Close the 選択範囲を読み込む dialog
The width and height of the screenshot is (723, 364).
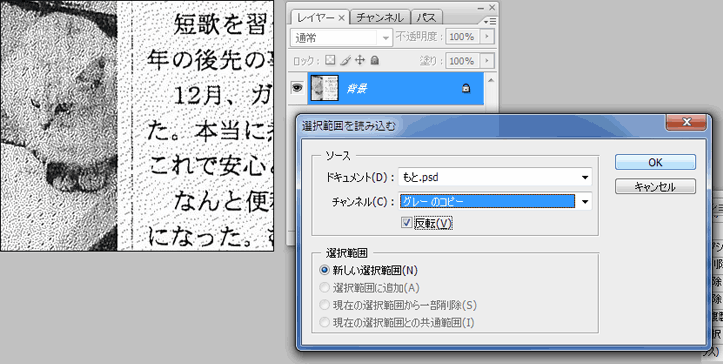(687, 122)
